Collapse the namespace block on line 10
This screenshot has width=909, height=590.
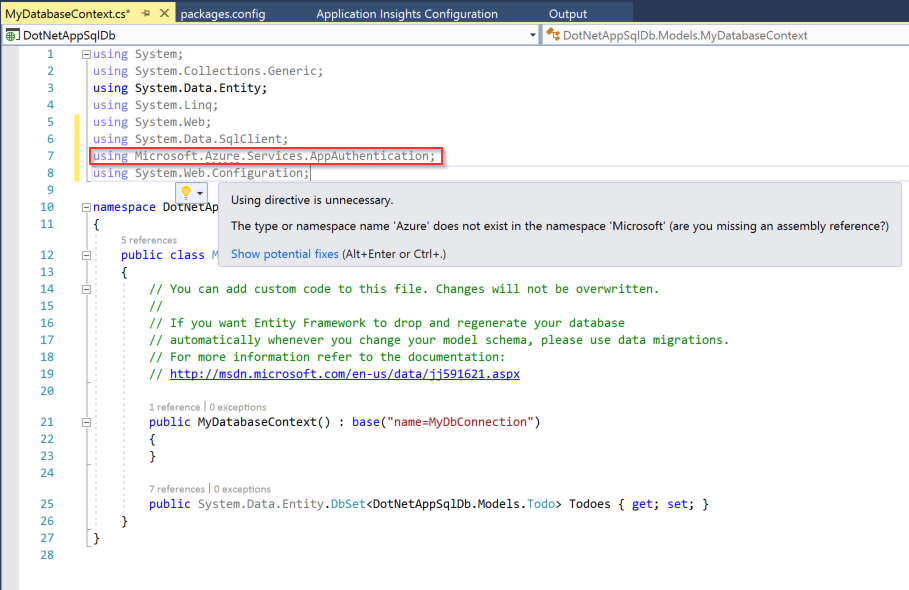pyautogui.click(x=86, y=207)
